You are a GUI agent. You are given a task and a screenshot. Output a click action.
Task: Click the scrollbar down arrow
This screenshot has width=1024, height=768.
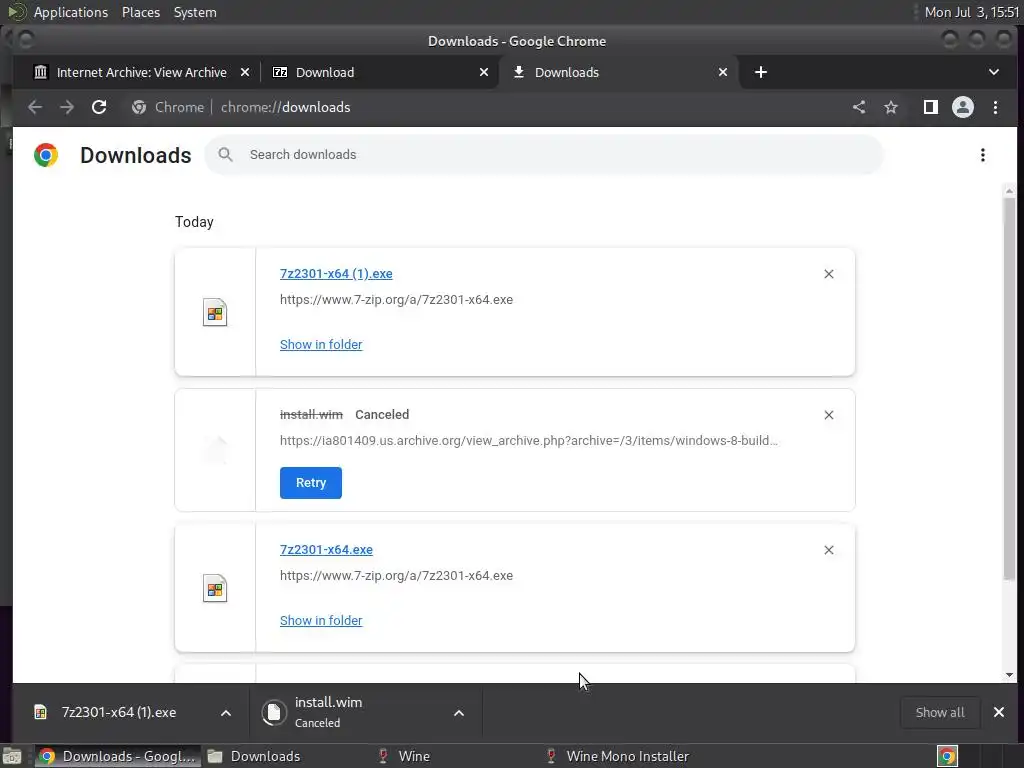(x=1009, y=675)
